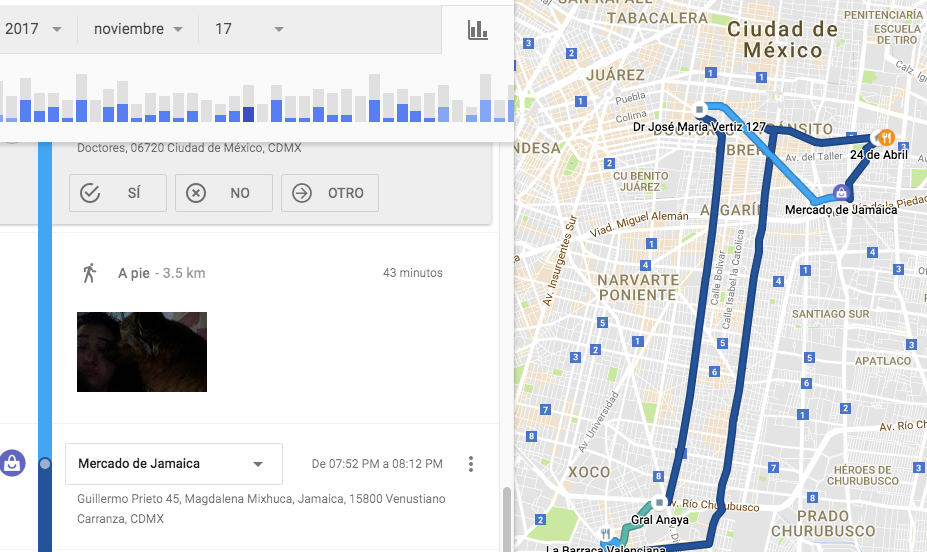Click the purple Mercado de Jamaica map marker
927x552 pixels.
[841, 193]
